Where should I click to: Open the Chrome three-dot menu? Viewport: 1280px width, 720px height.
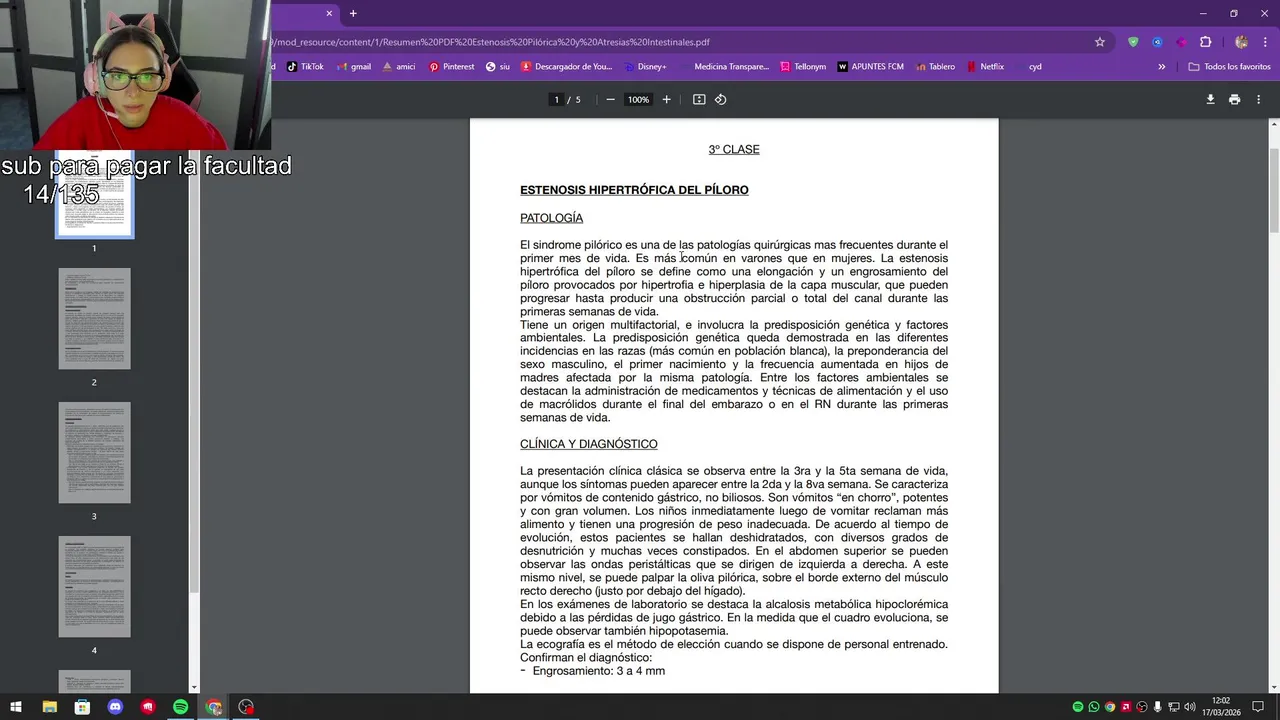click(x=1263, y=42)
